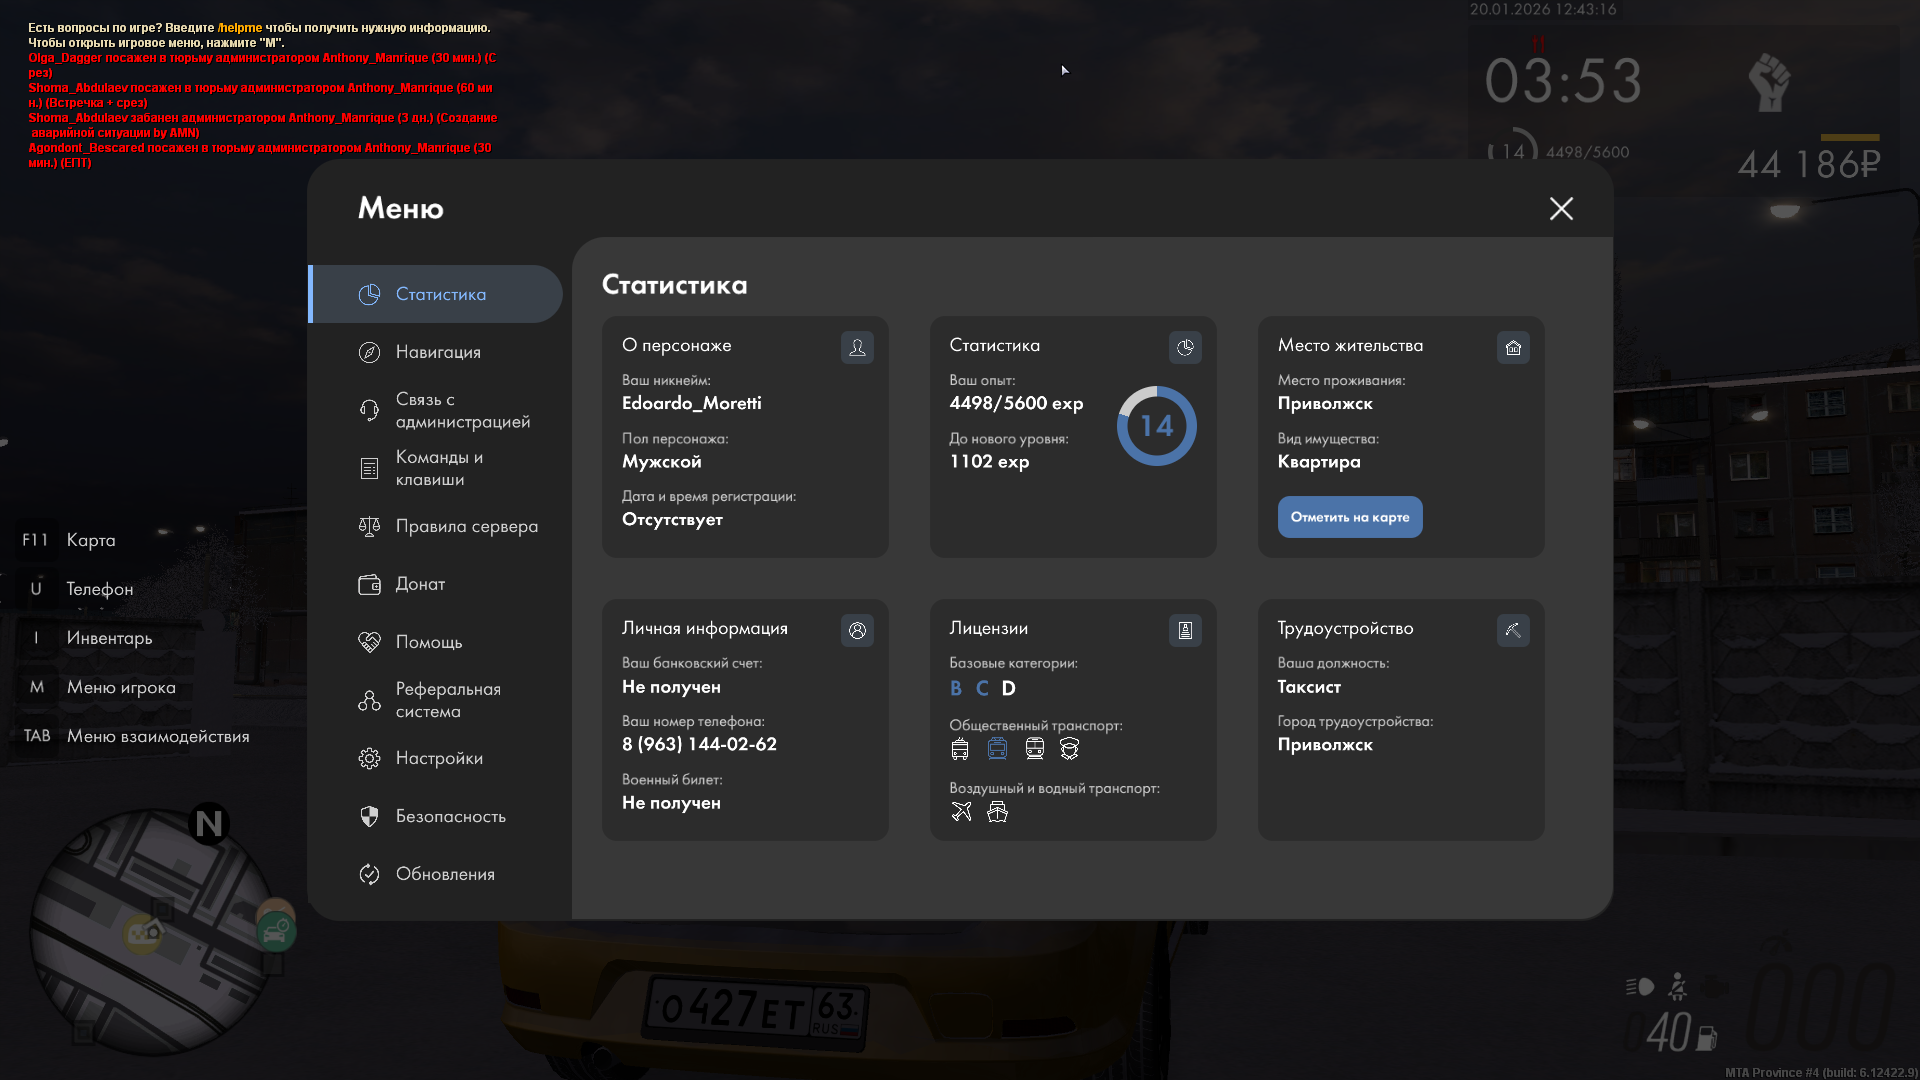Go to Донат section

pyautogui.click(x=420, y=584)
